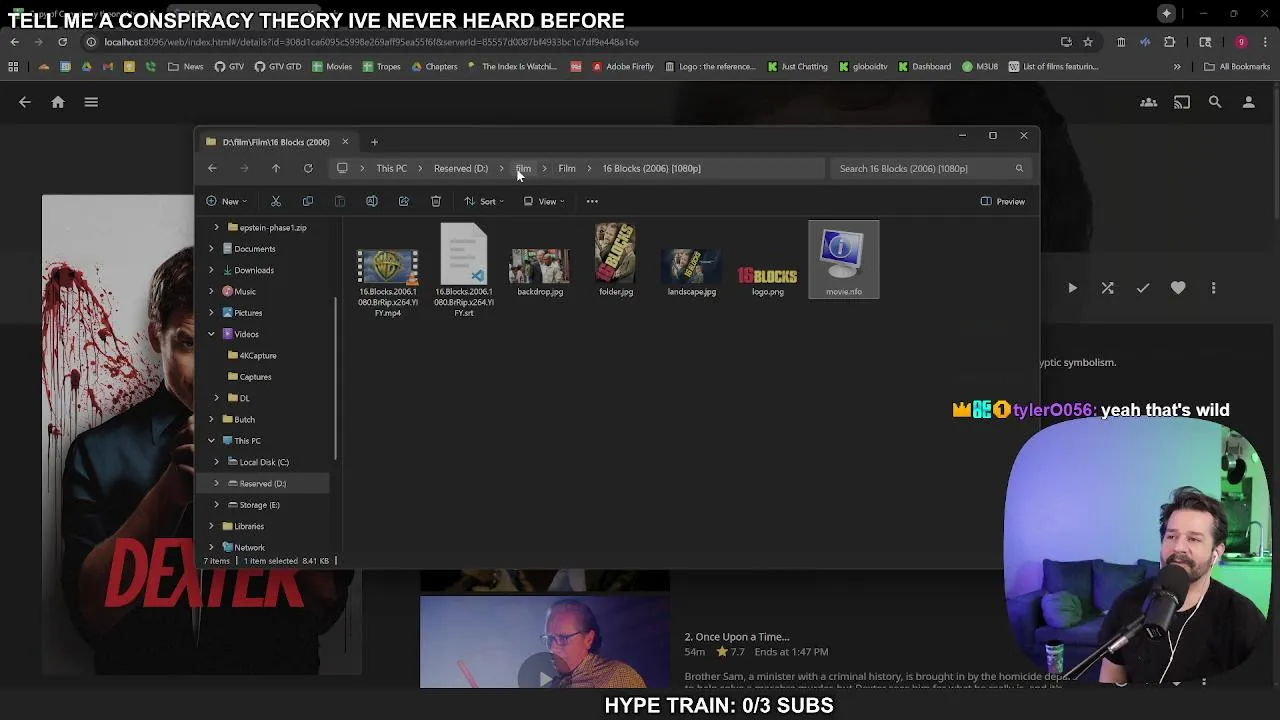Expand the Music tree node
This screenshot has height=720, width=1280.
211,291
